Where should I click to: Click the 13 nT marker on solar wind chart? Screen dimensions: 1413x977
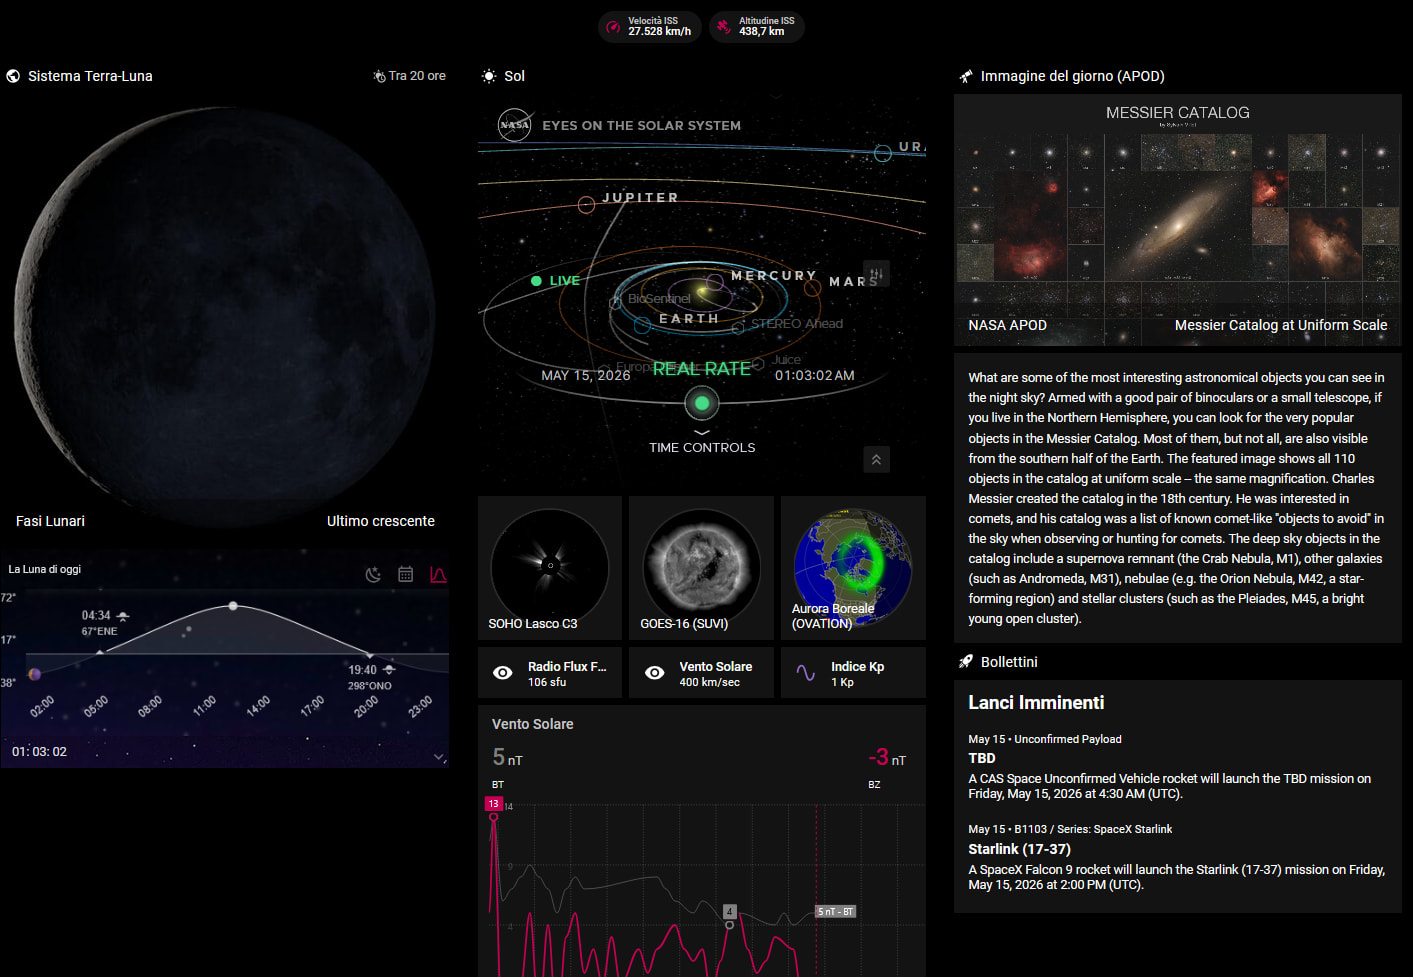coord(494,804)
